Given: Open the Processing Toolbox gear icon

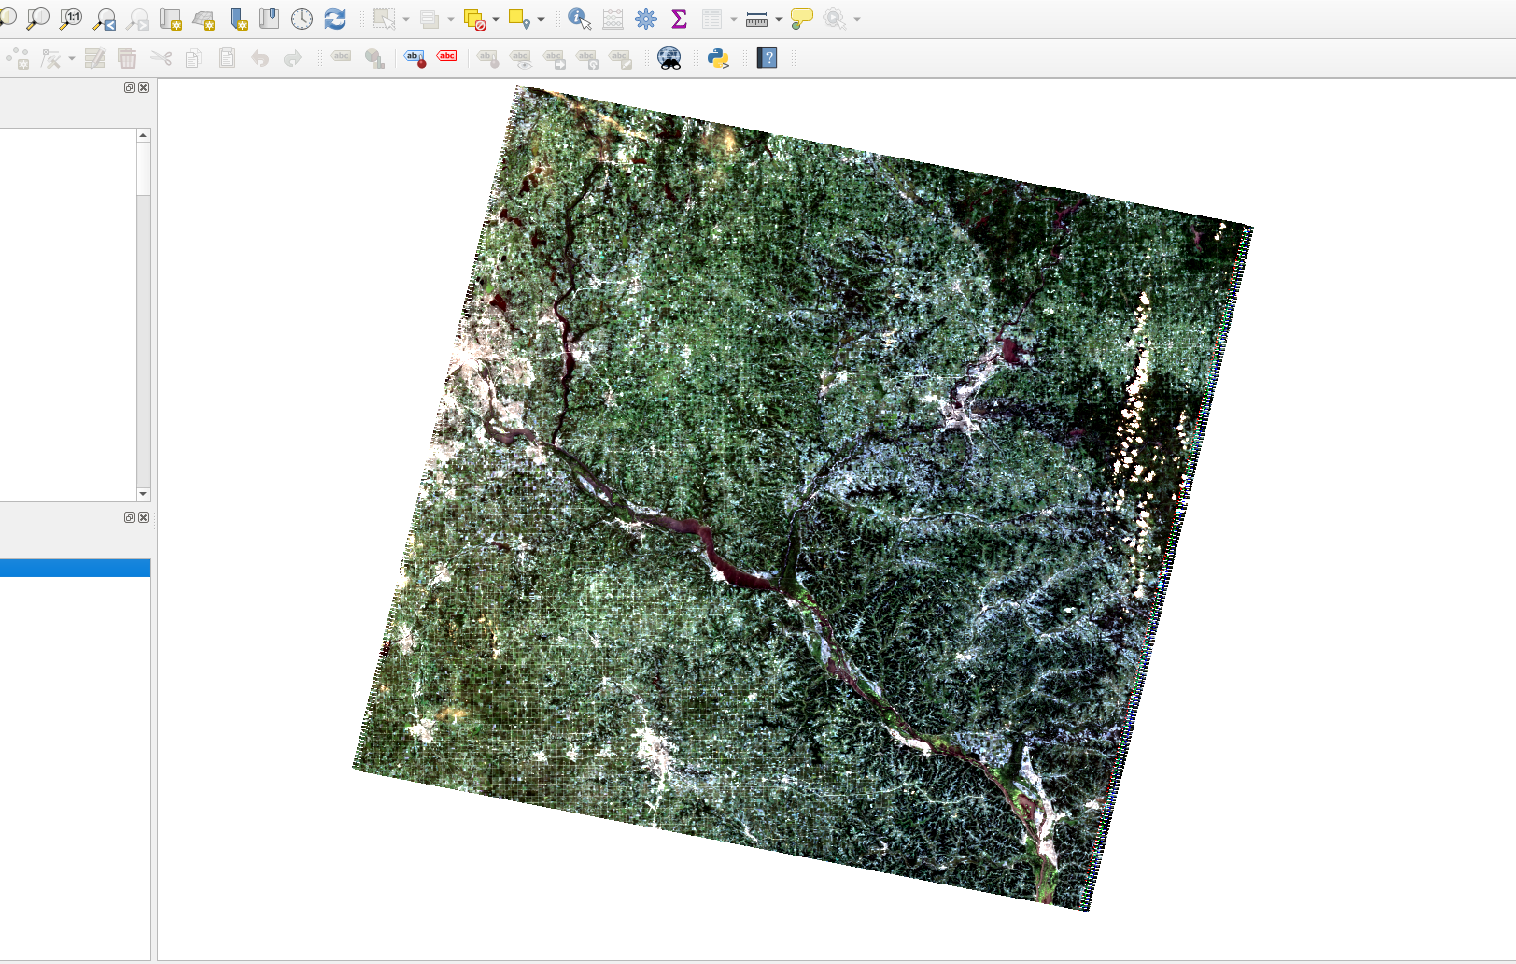Looking at the screenshot, I should click(646, 18).
